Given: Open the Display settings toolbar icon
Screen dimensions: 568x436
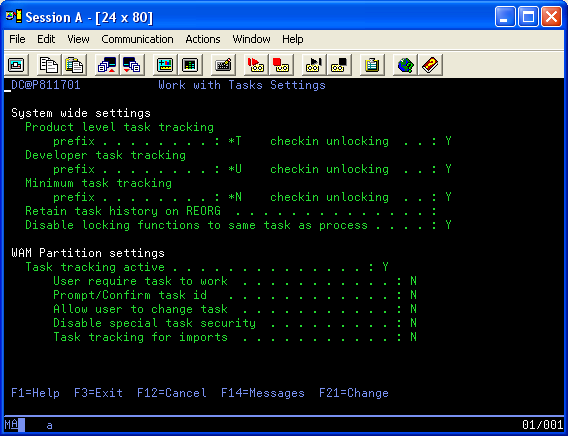Looking at the screenshot, I should (165, 65).
